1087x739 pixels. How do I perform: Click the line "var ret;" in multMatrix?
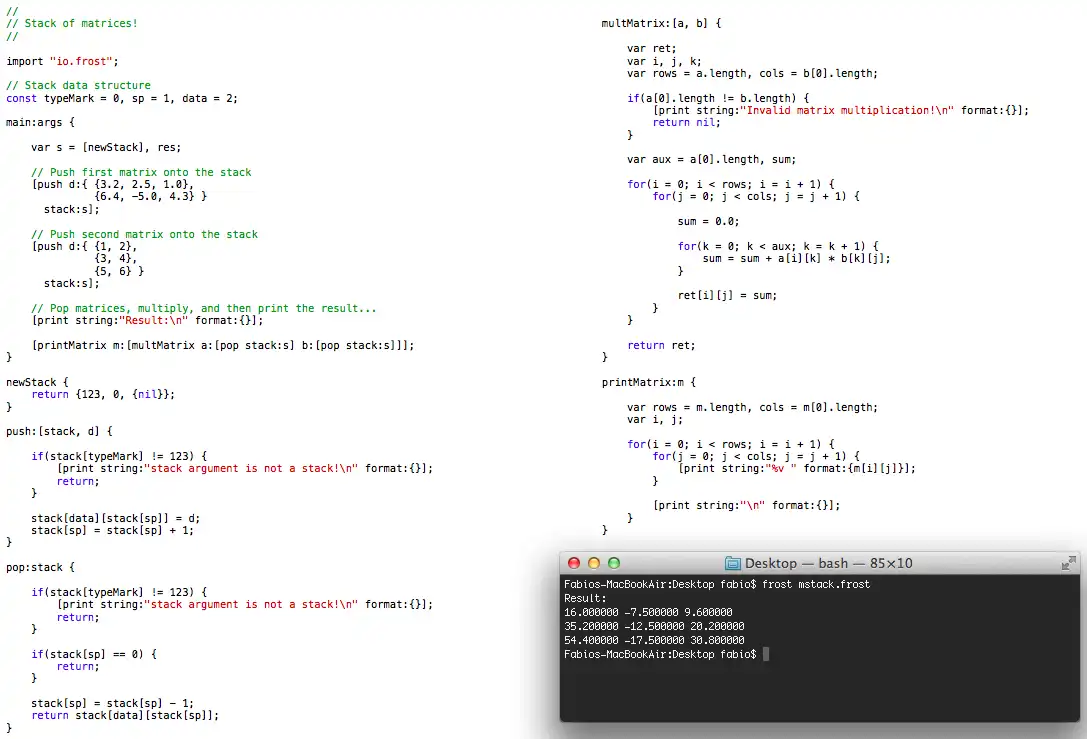click(x=652, y=49)
